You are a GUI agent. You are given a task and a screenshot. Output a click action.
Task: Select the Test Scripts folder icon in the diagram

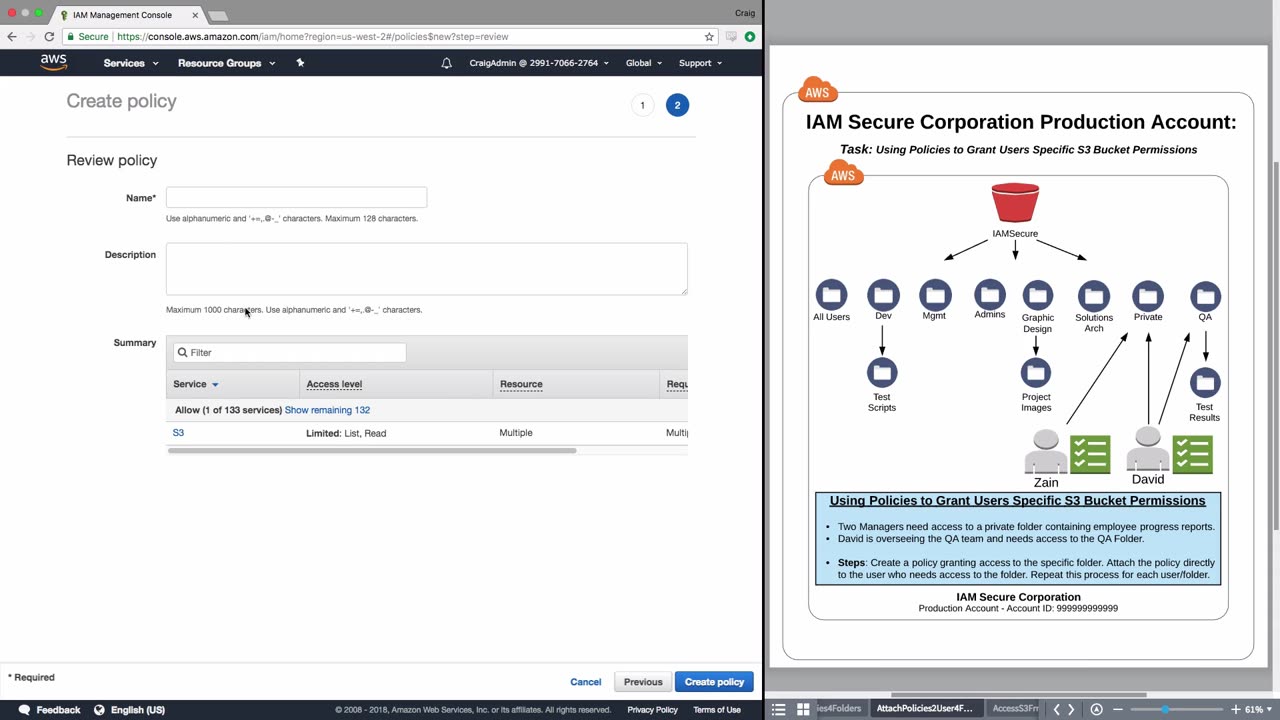(x=882, y=373)
